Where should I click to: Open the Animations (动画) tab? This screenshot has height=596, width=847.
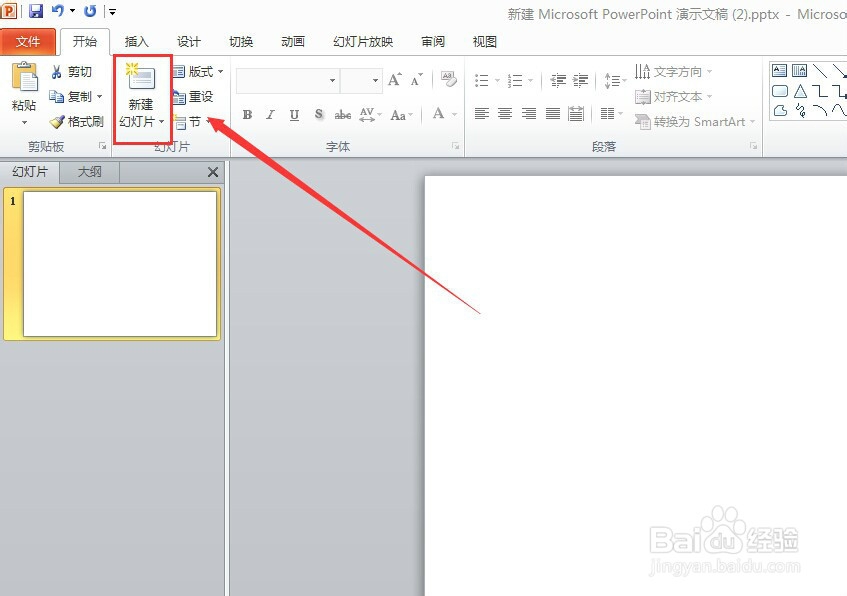tap(293, 42)
